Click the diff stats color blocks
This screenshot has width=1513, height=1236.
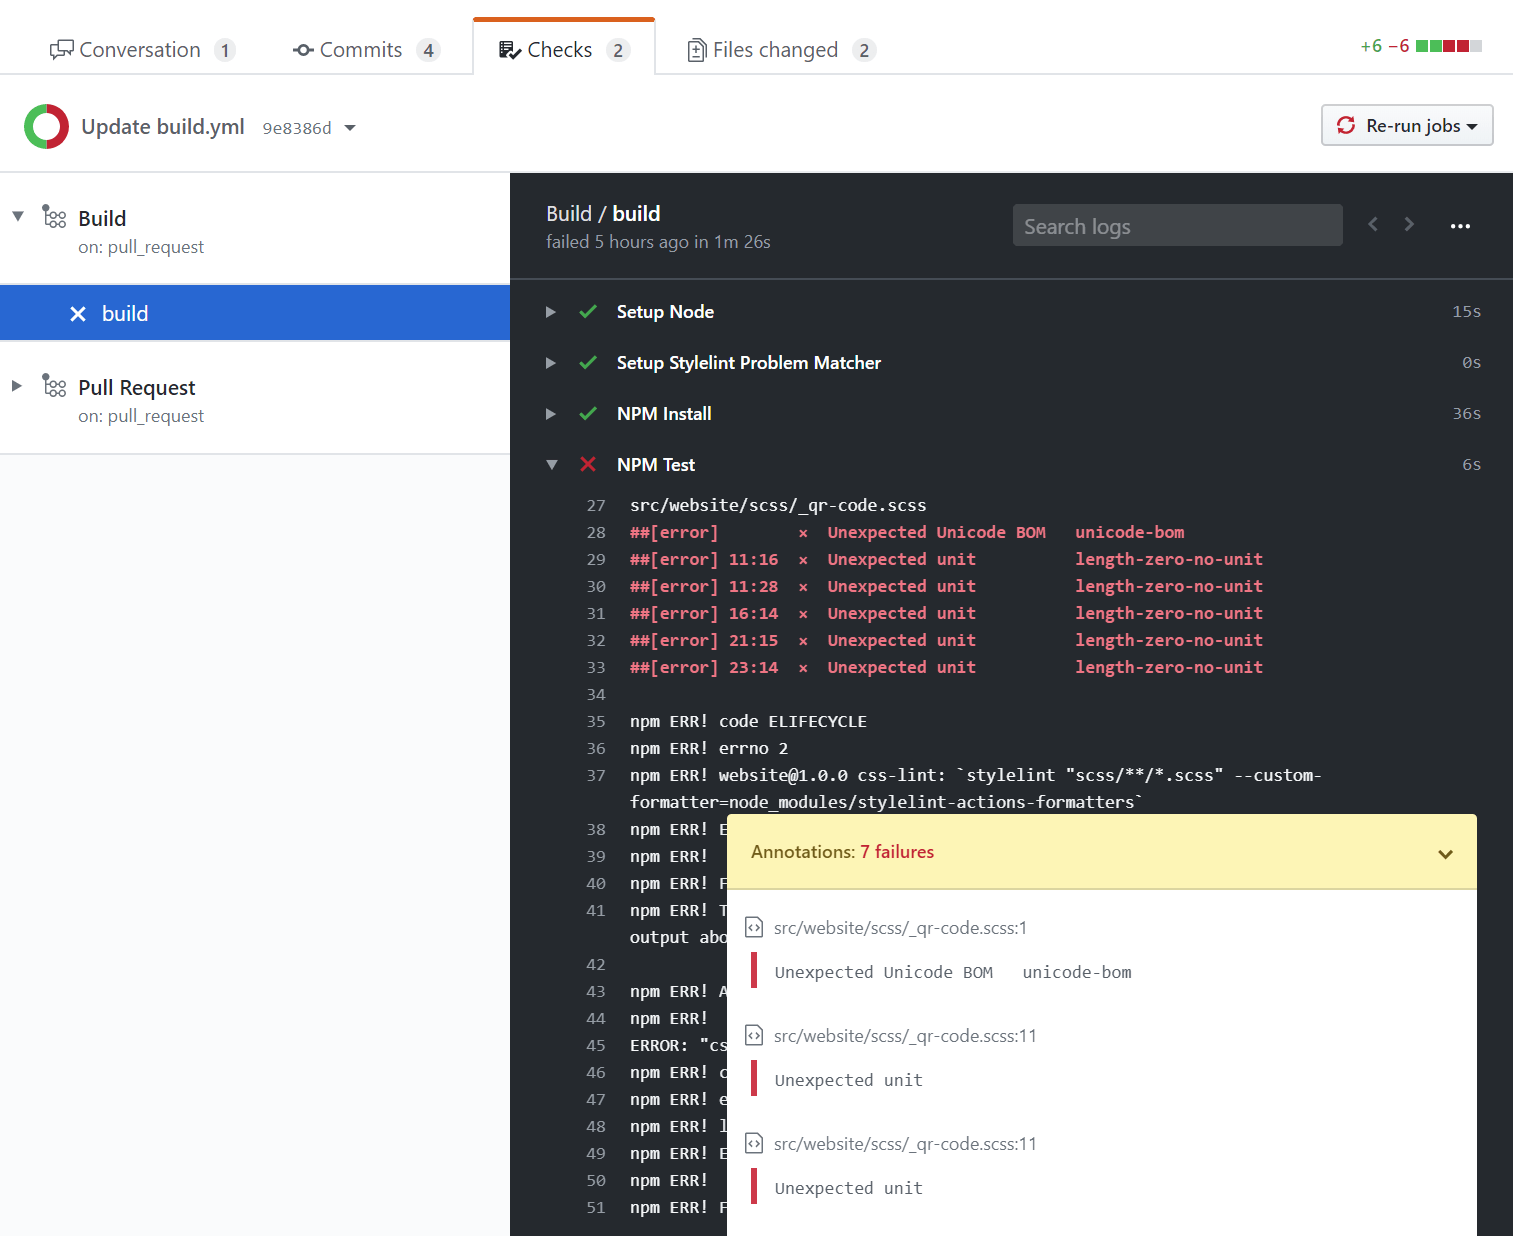(x=1449, y=46)
